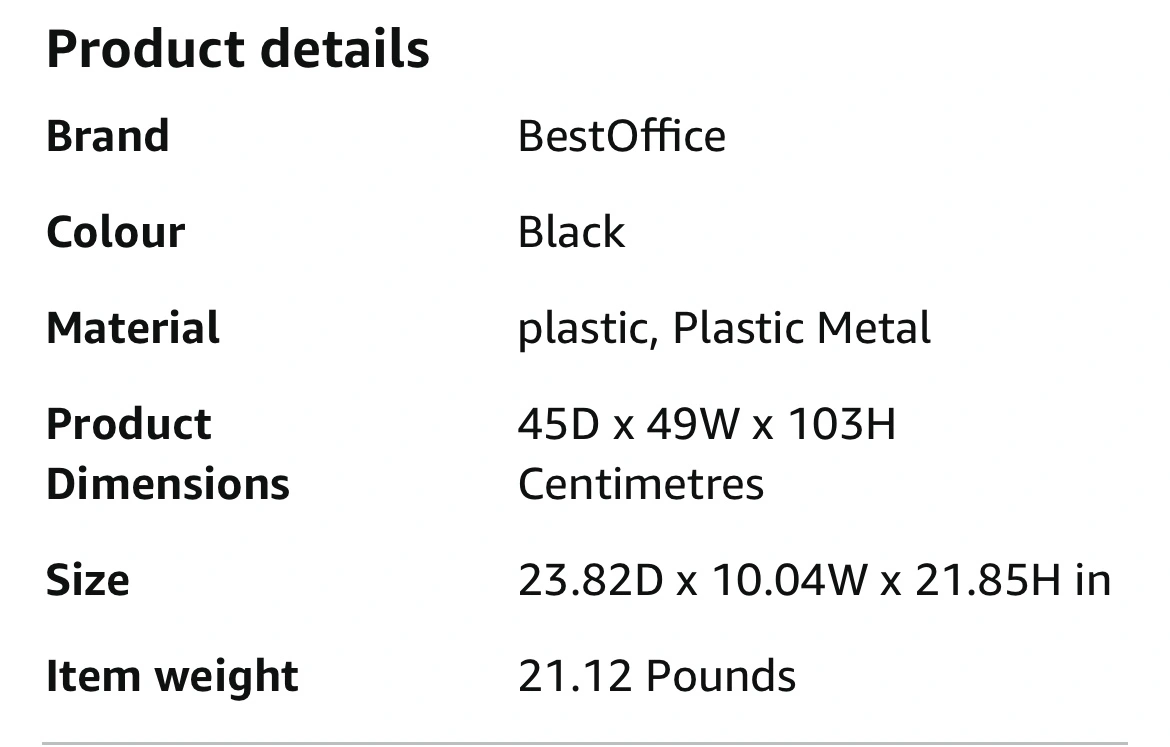Click the Colour row label

pos(116,232)
